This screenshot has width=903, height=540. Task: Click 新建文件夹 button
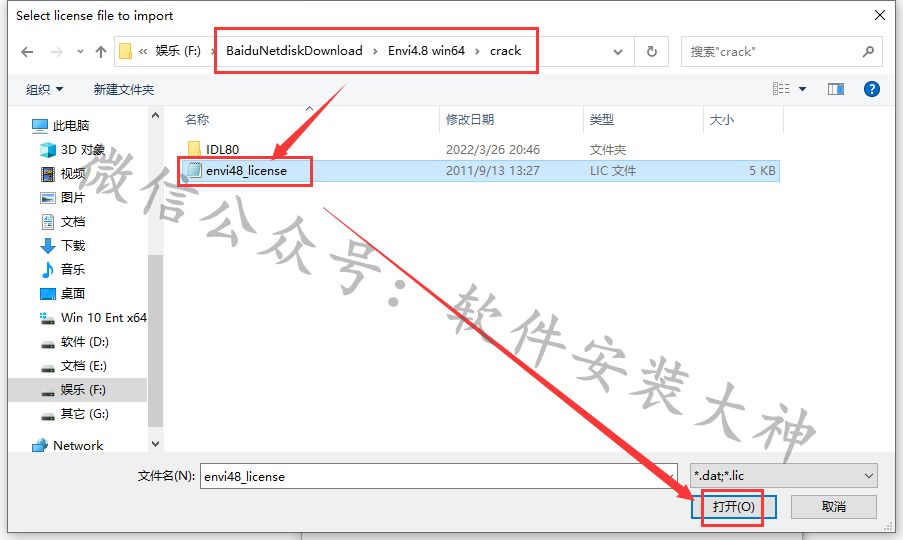(x=124, y=89)
